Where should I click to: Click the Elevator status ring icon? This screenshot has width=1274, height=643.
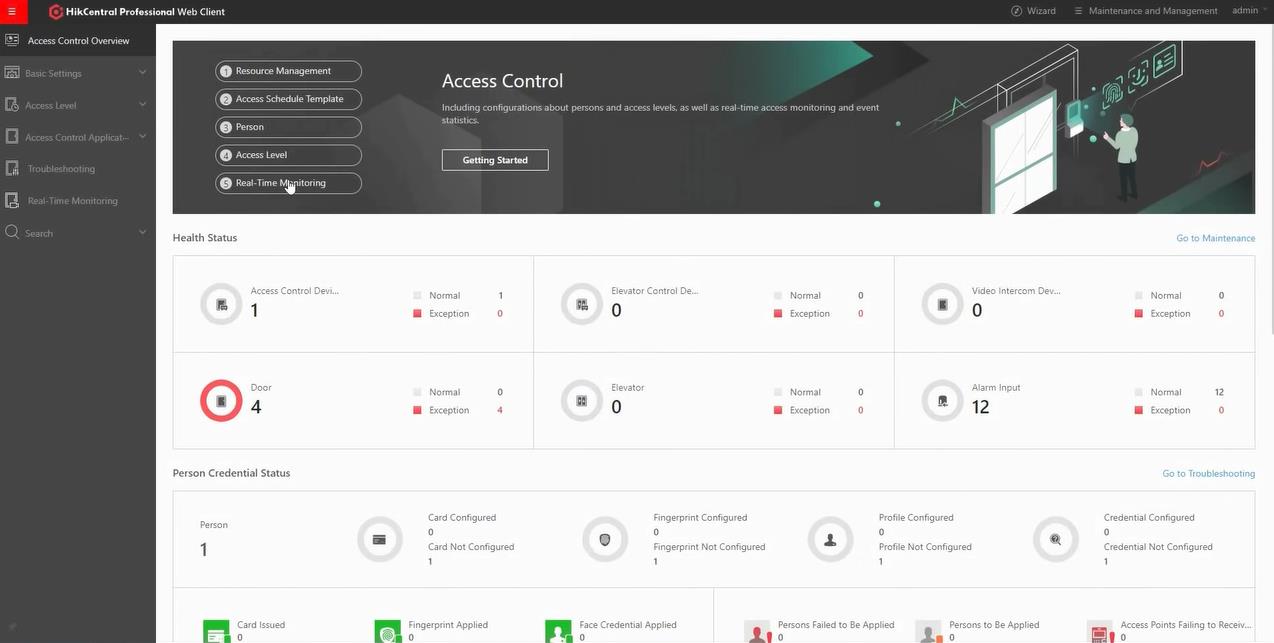[582, 401]
